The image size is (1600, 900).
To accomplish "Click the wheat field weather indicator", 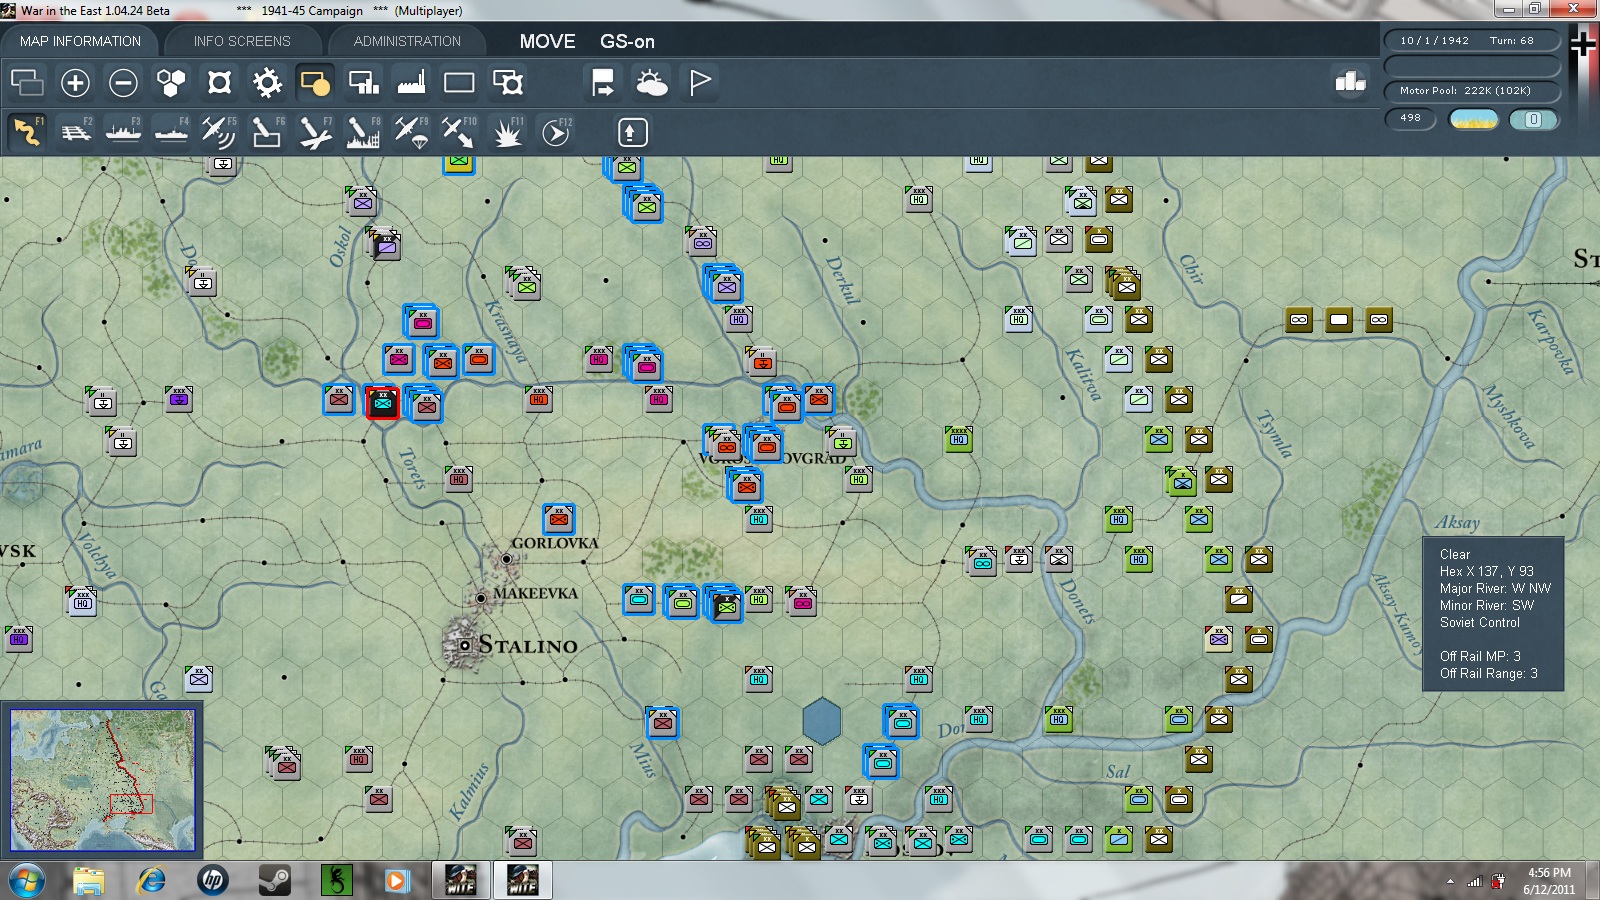I will (1473, 119).
